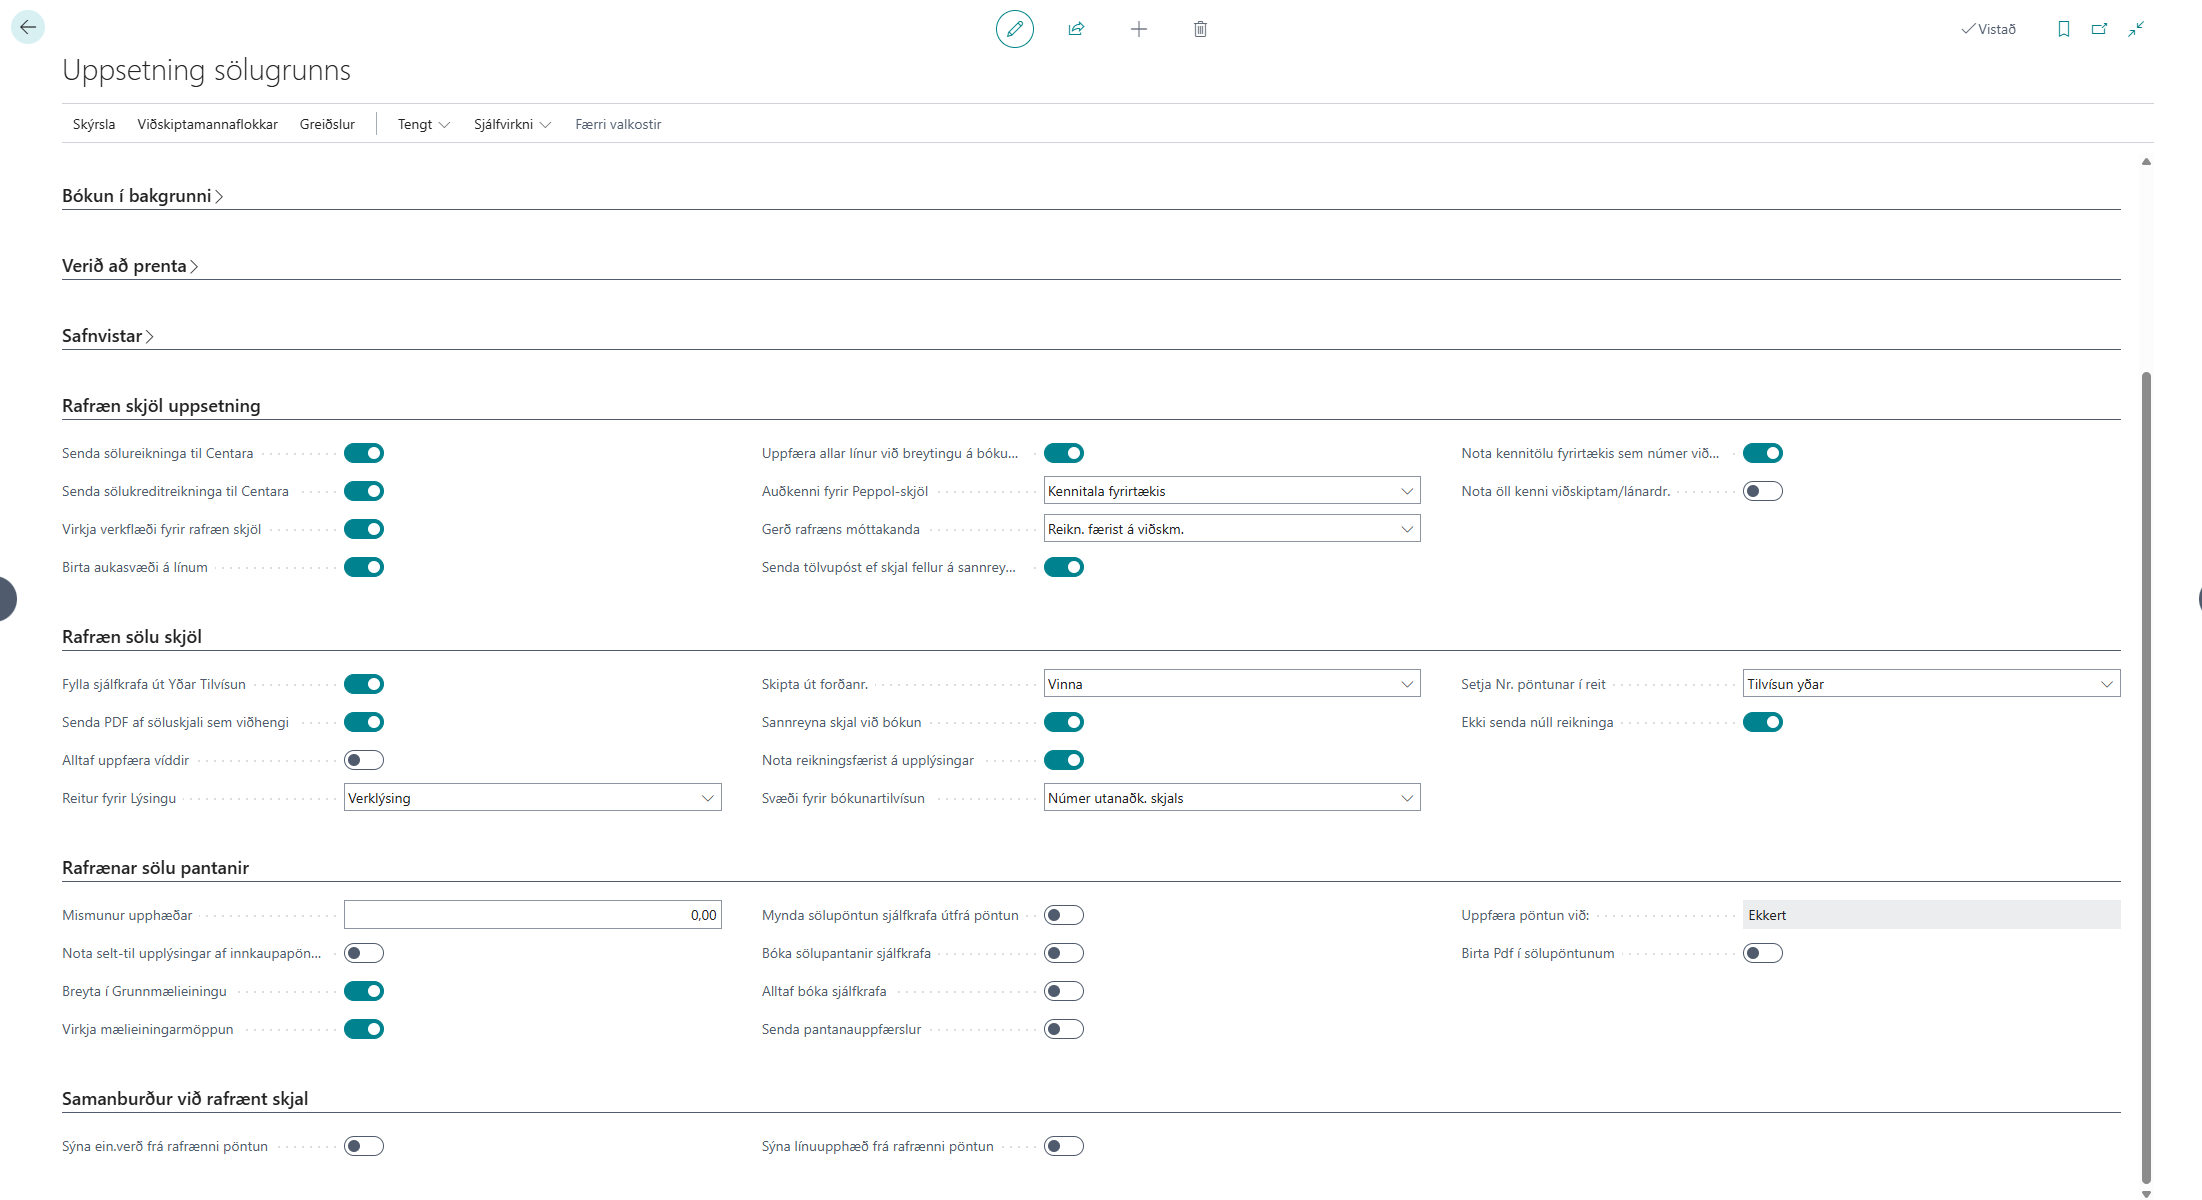2202x1200 pixels.
Task: Toggle Birta aukasvæði á línum
Action: (364, 567)
